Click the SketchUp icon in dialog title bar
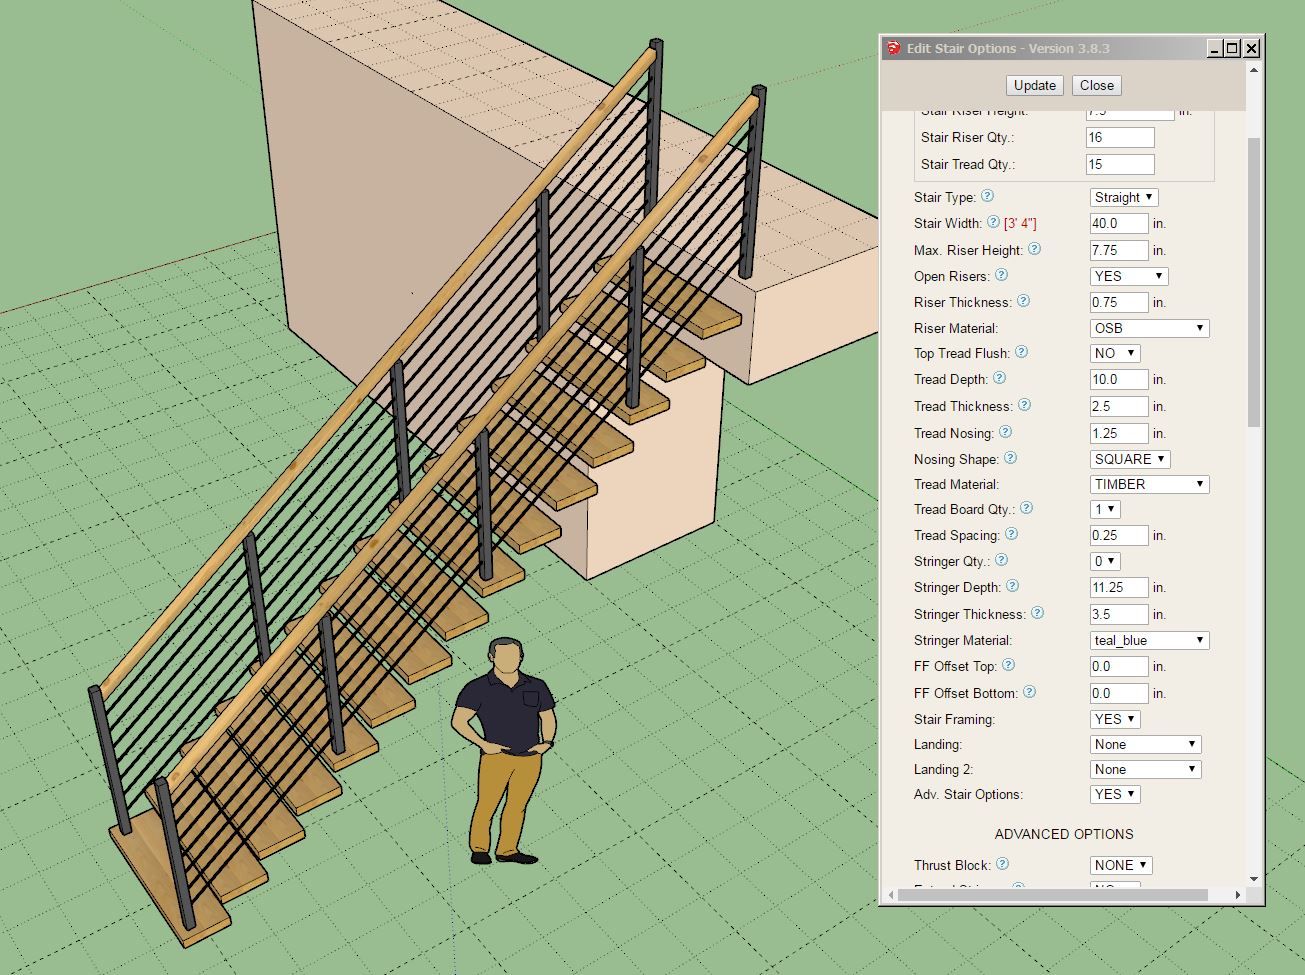The width and height of the screenshot is (1305, 975). point(893,48)
